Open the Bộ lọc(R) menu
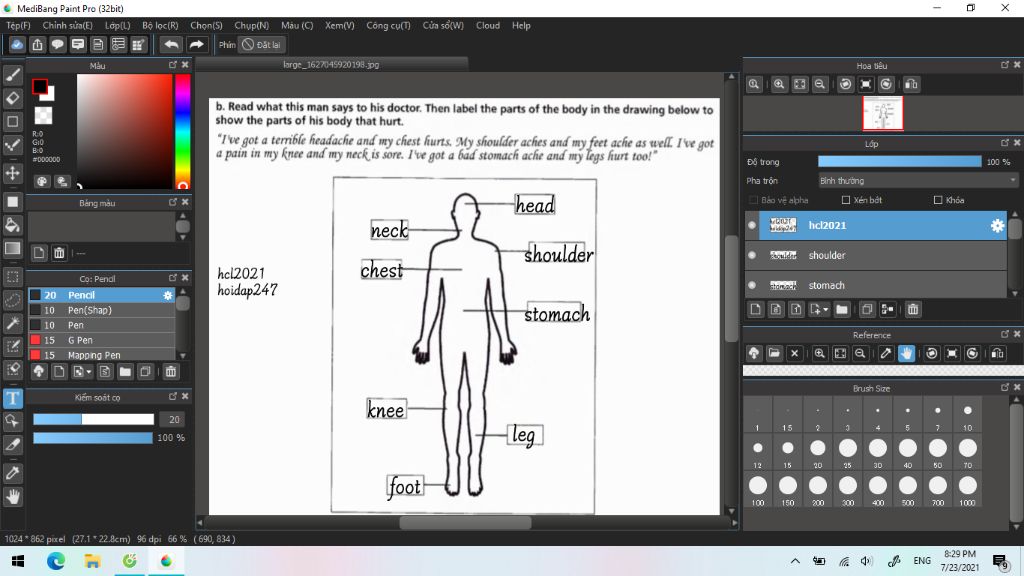This screenshot has height=576, width=1024. [160, 25]
